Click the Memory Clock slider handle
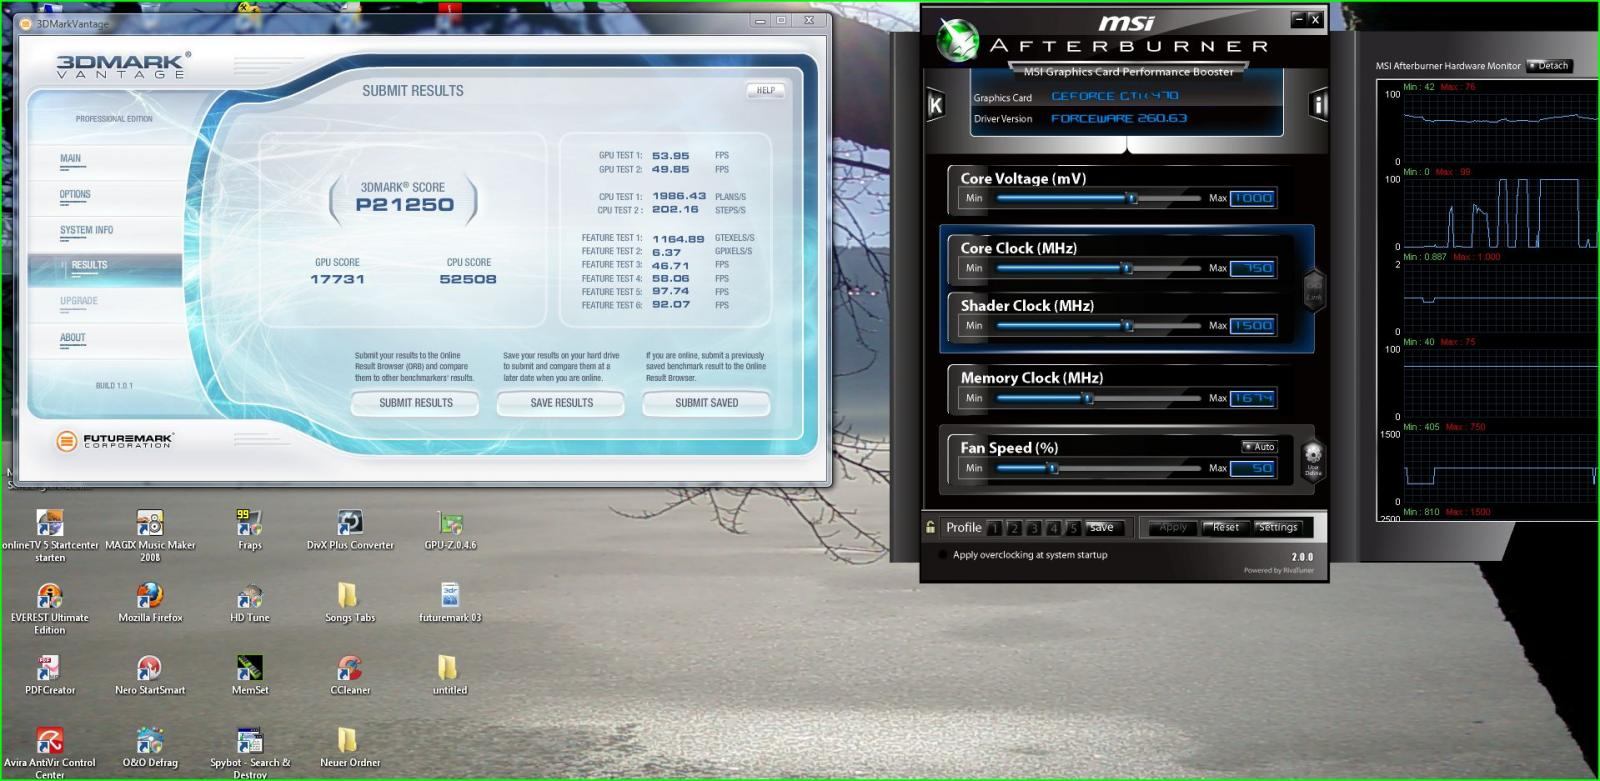The width and height of the screenshot is (1600, 781). pyautogui.click(x=1088, y=398)
